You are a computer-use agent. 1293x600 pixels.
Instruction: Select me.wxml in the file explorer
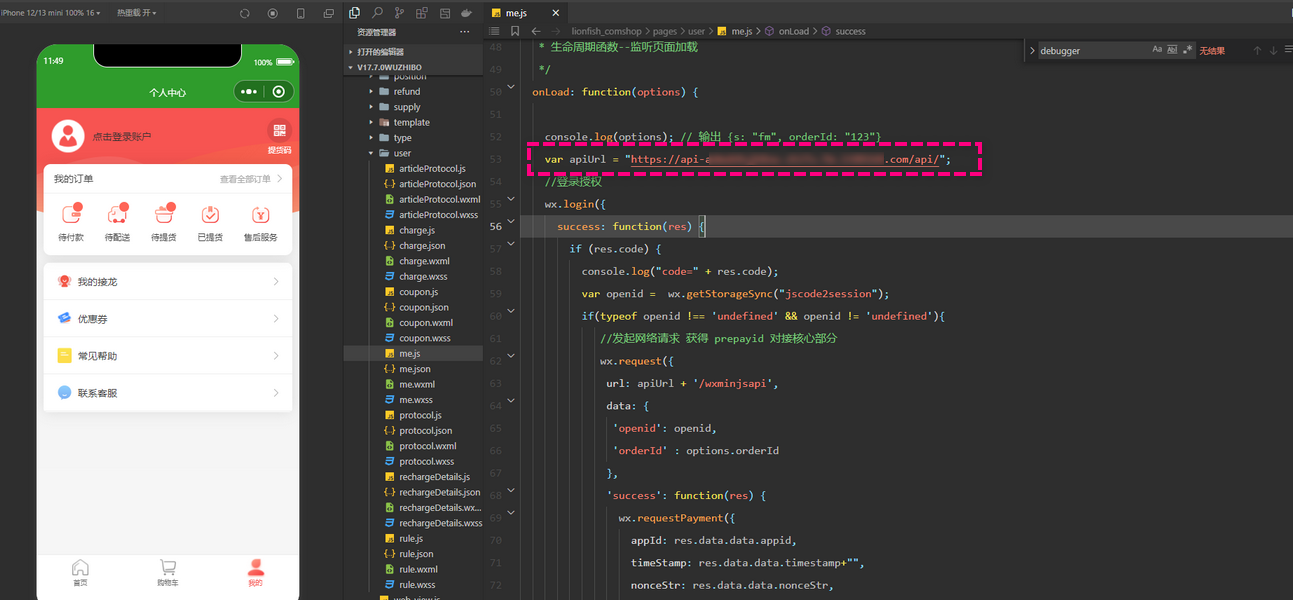[x=417, y=384]
